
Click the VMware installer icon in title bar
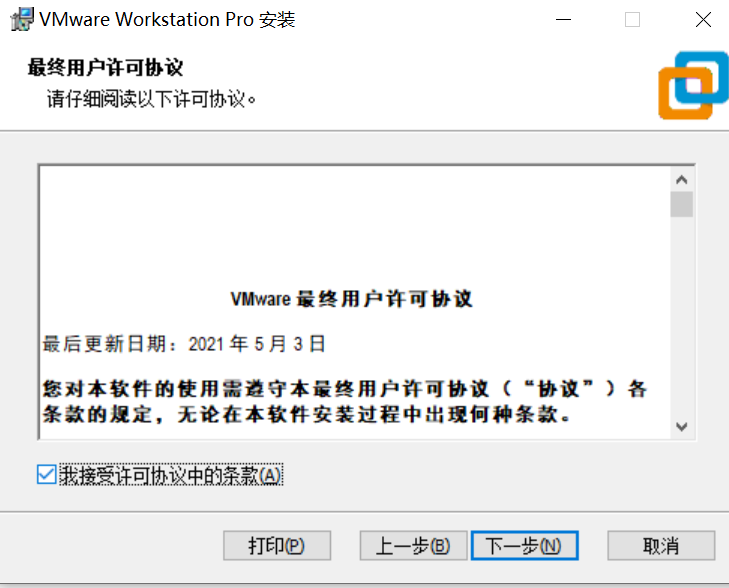[x=22, y=20]
